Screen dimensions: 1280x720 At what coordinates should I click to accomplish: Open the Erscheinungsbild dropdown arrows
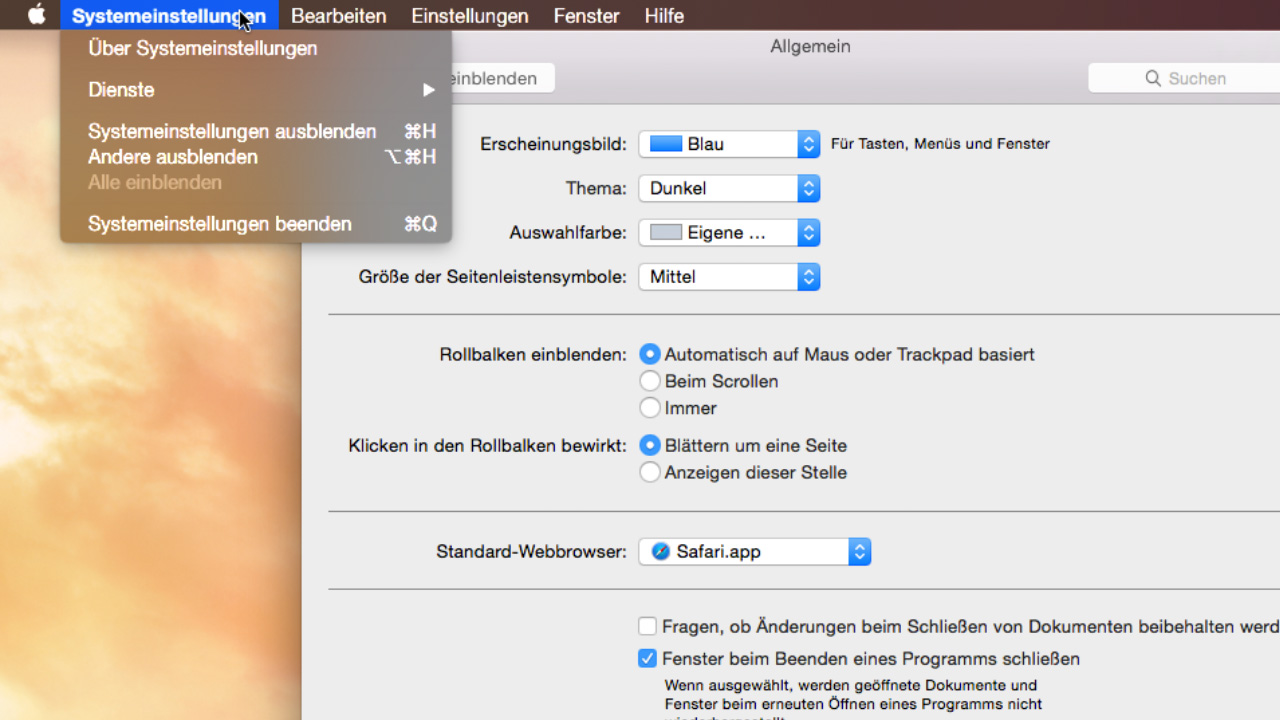pyautogui.click(x=809, y=144)
